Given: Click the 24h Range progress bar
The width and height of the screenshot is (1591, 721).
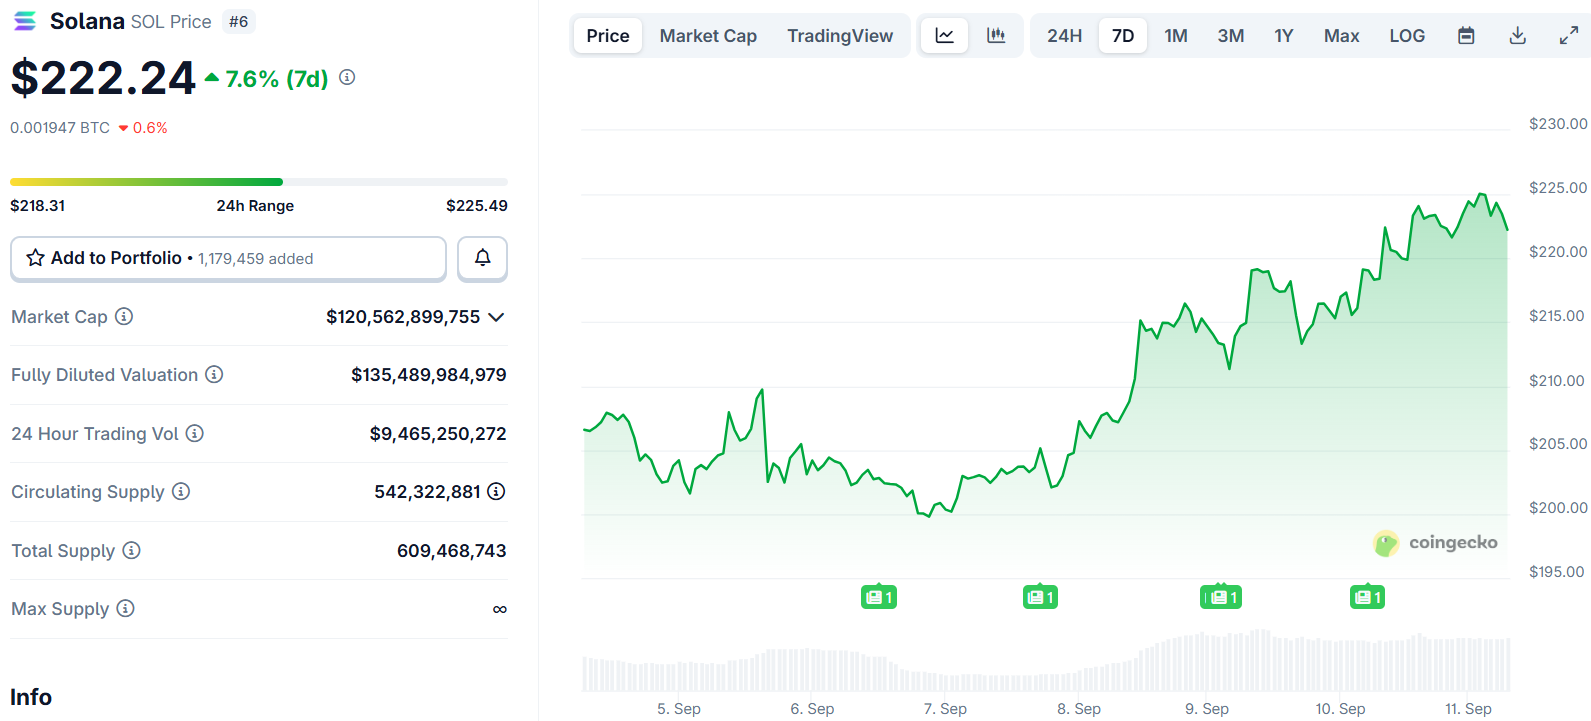Looking at the screenshot, I should (259, 182).
